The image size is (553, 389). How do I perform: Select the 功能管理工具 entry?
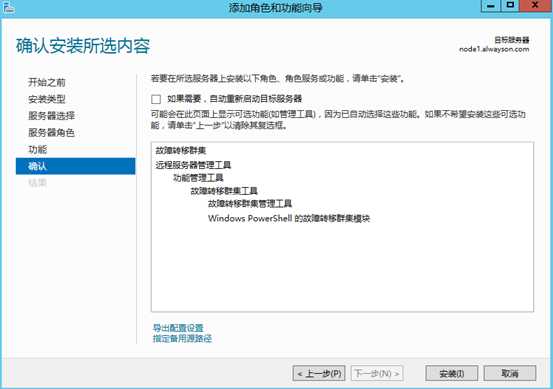(x=198, y=178)
